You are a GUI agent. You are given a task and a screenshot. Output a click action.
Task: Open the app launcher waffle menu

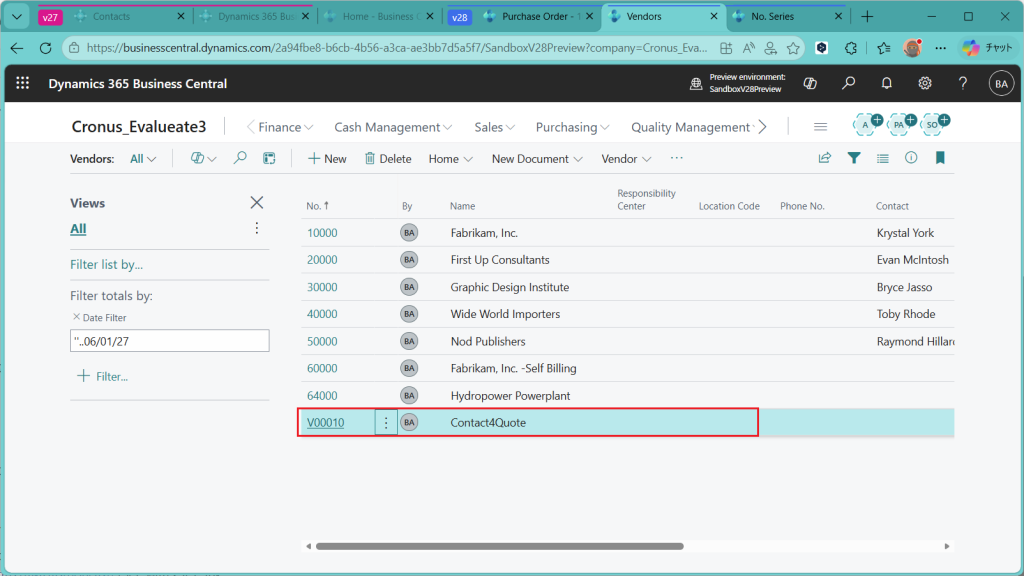(x=22, y=84)
